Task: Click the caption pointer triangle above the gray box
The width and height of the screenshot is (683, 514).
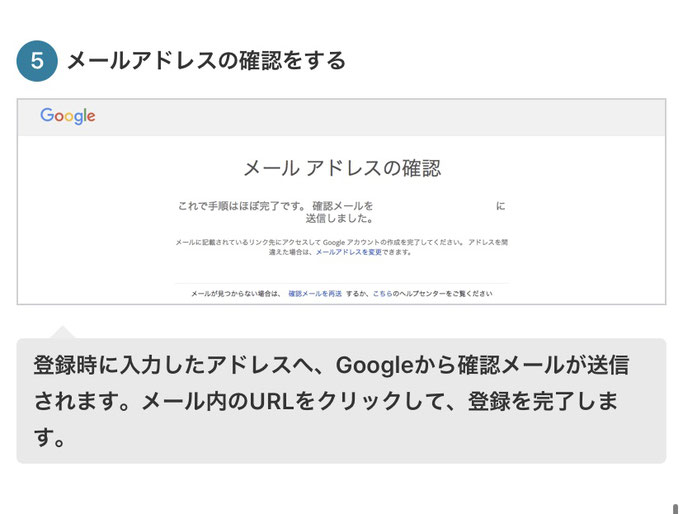Action: (63, 332)
